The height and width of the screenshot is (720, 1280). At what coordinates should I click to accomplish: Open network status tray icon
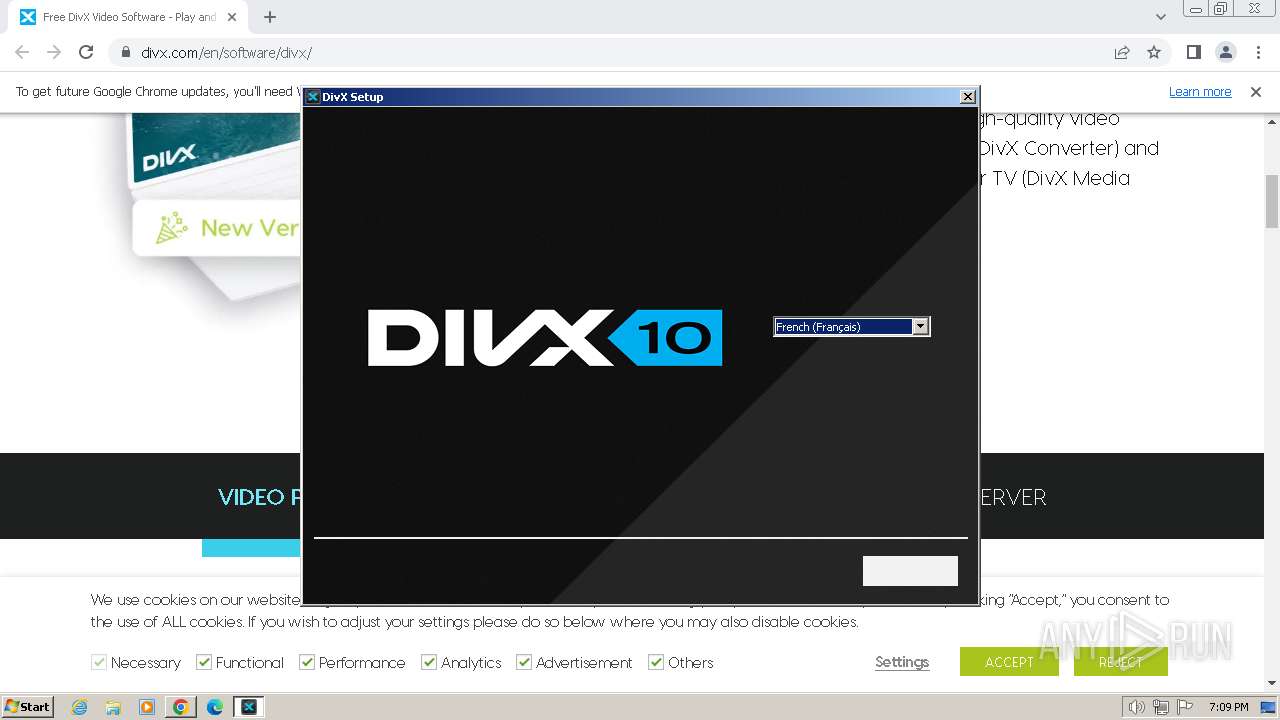click(1161, 707)
